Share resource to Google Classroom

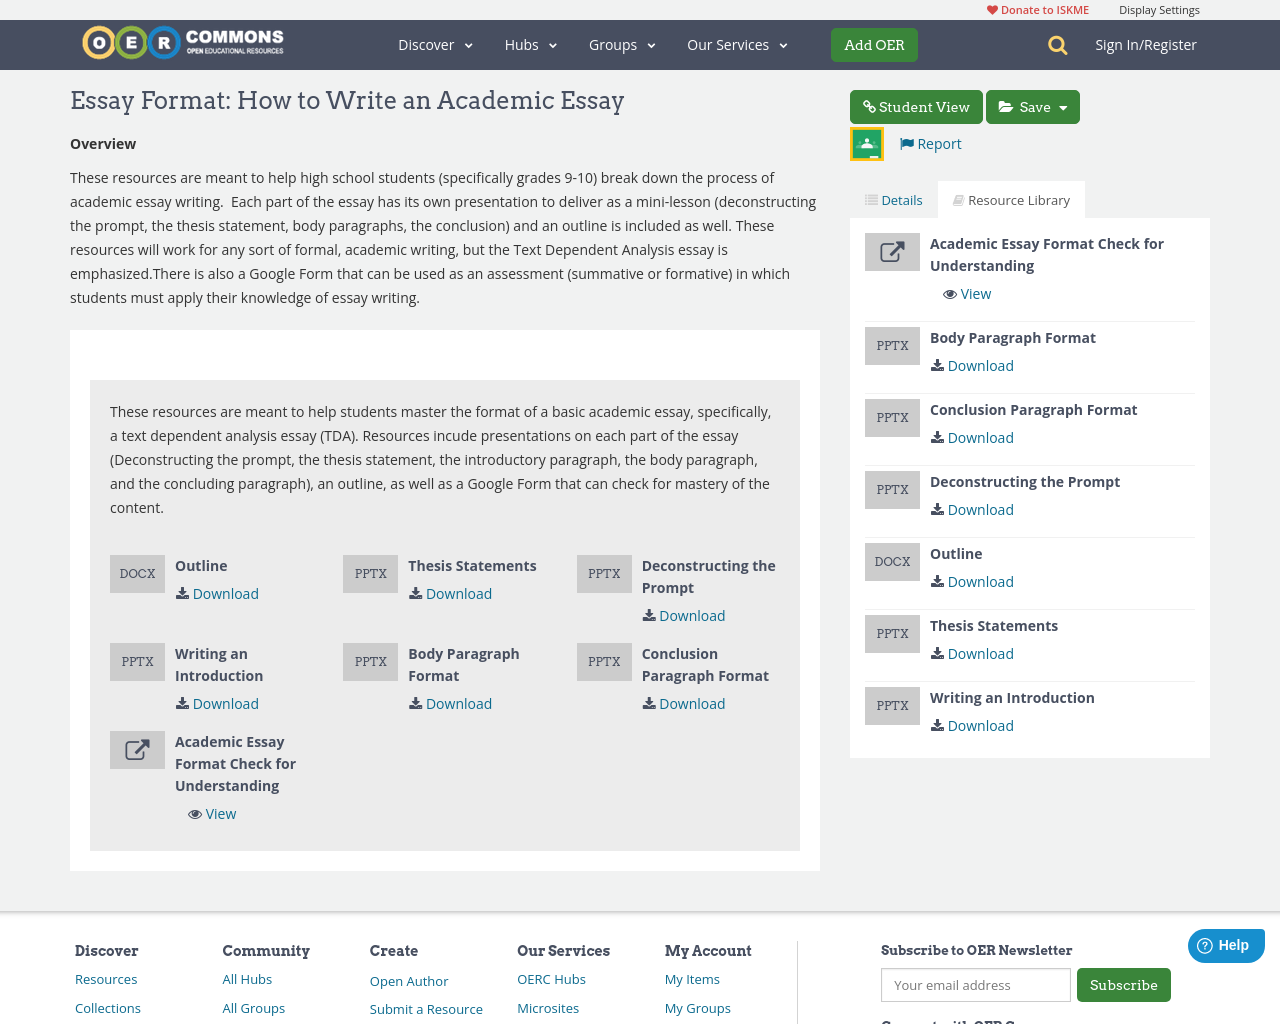866,142
